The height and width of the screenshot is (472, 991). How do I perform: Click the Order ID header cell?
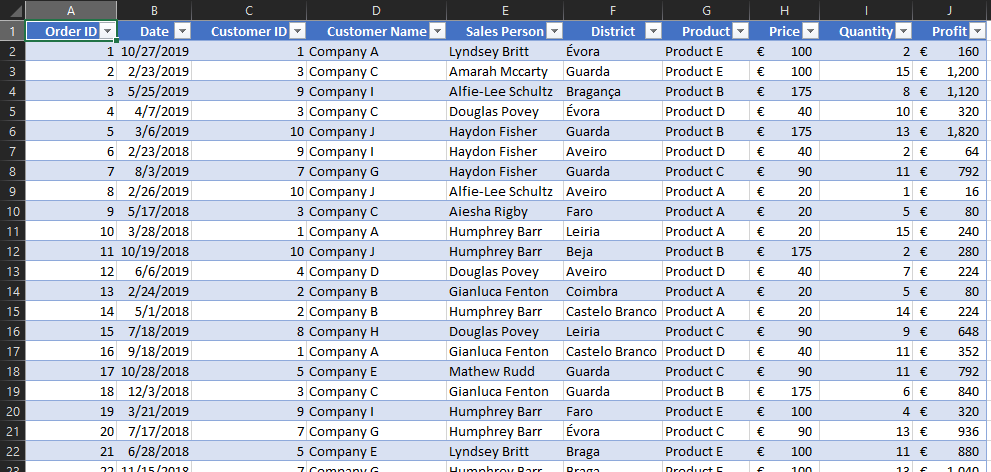71,32
